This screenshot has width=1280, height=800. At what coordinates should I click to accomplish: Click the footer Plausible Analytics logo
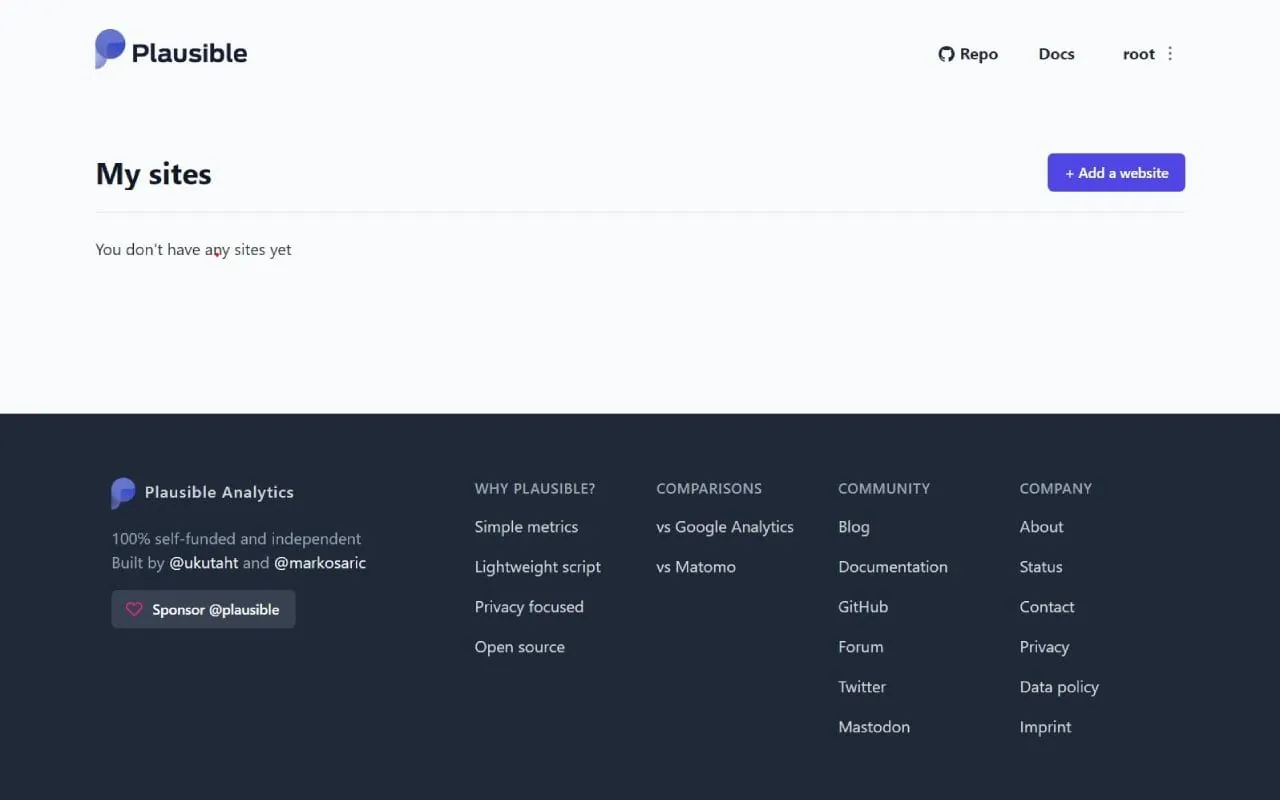pyautogui.click(x=203, y=492)
